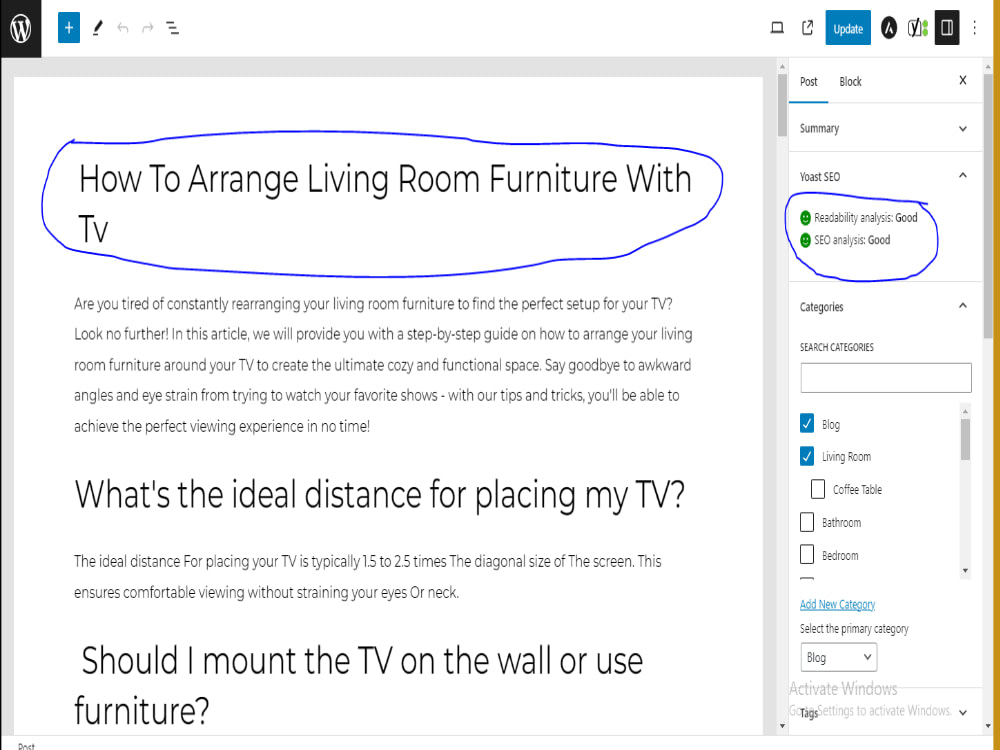Collapse the Categories panel
The height and width of the screenshot is (750, 1000).
(x=886, y=307)
